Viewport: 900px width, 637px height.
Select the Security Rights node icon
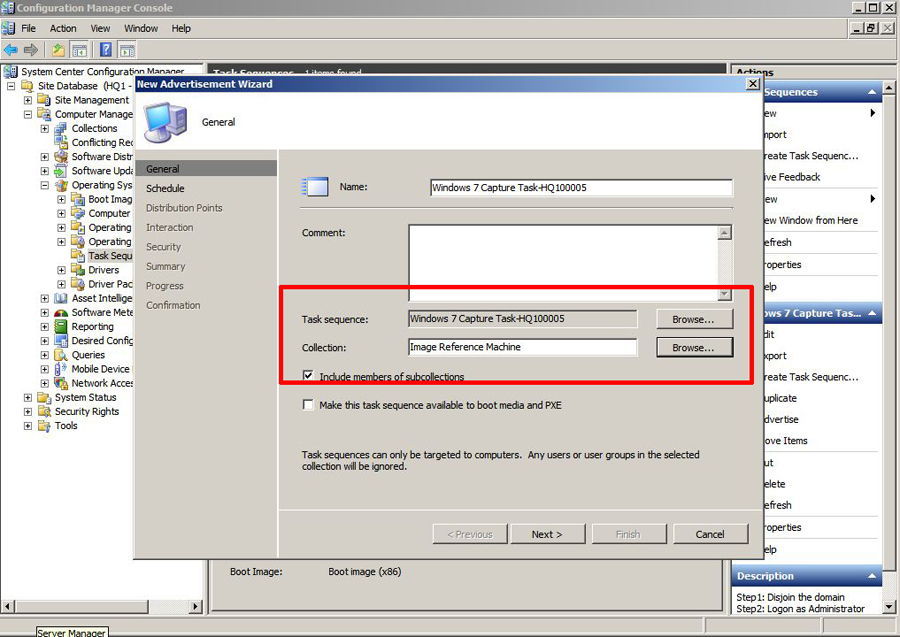[44, 411]
